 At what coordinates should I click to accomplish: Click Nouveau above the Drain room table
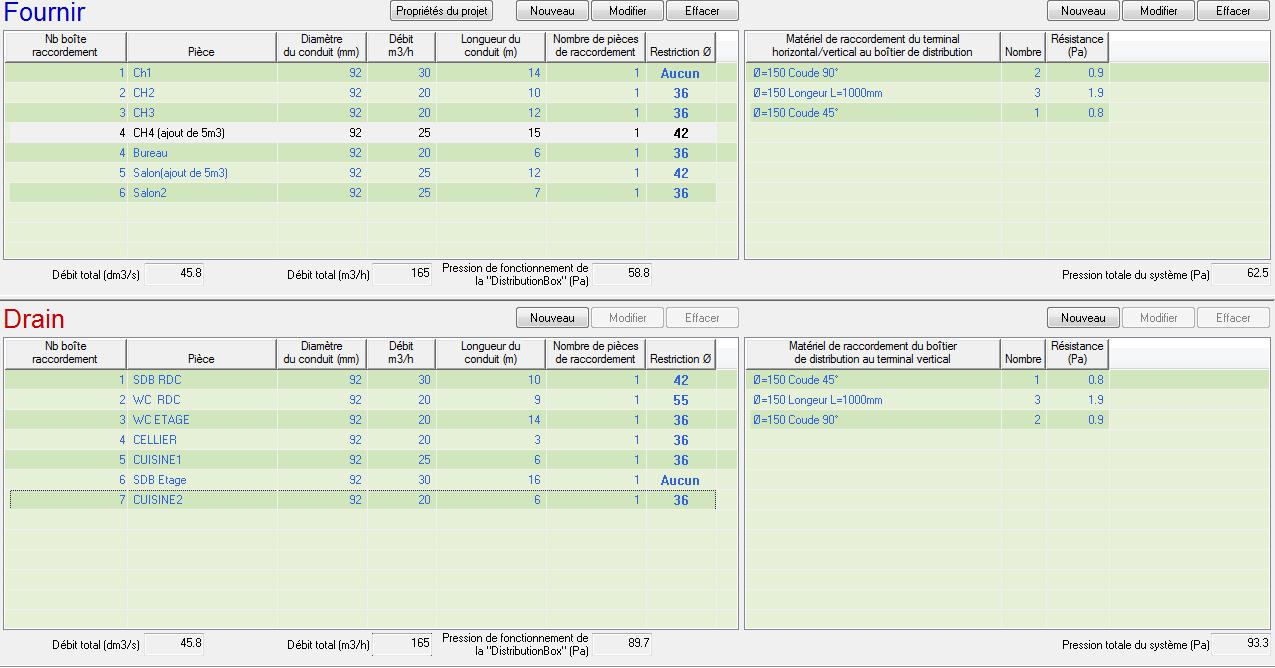[553, 318]
